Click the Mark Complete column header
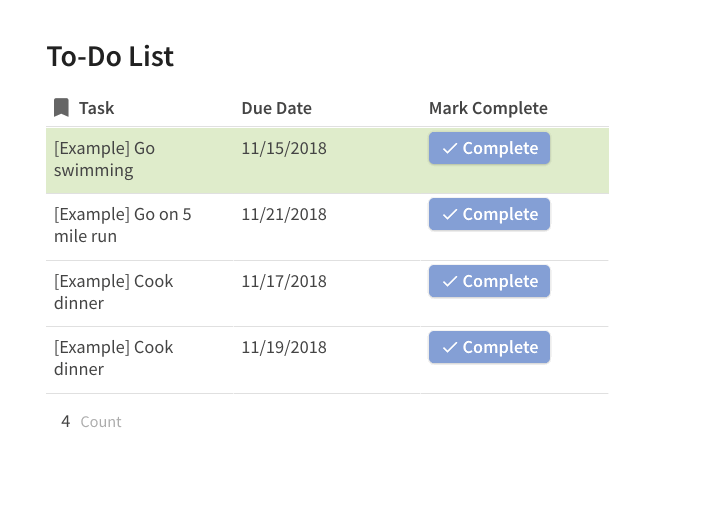Screen dimensions: 710x509 (x=488, y=108)
